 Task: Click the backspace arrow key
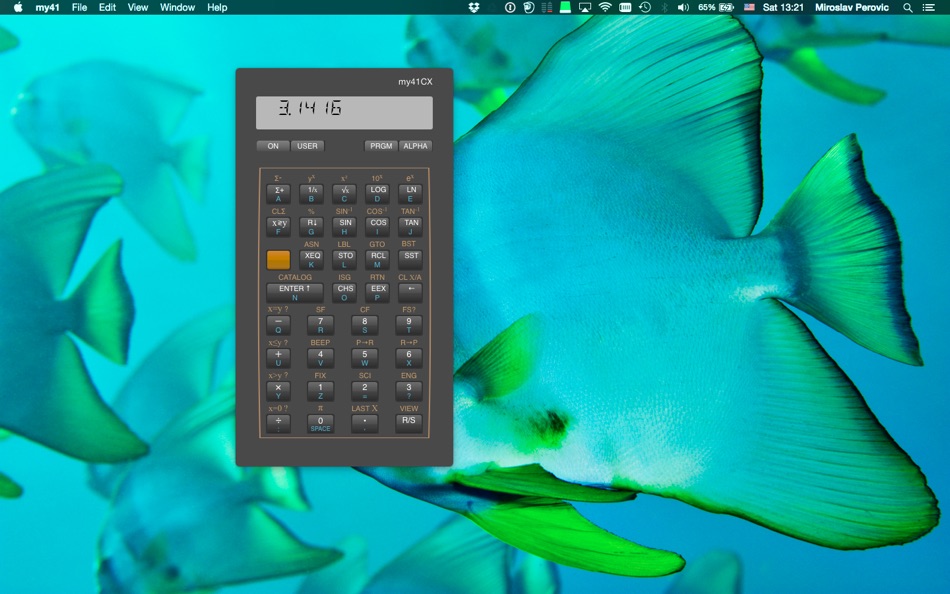[x=410, y=293]
